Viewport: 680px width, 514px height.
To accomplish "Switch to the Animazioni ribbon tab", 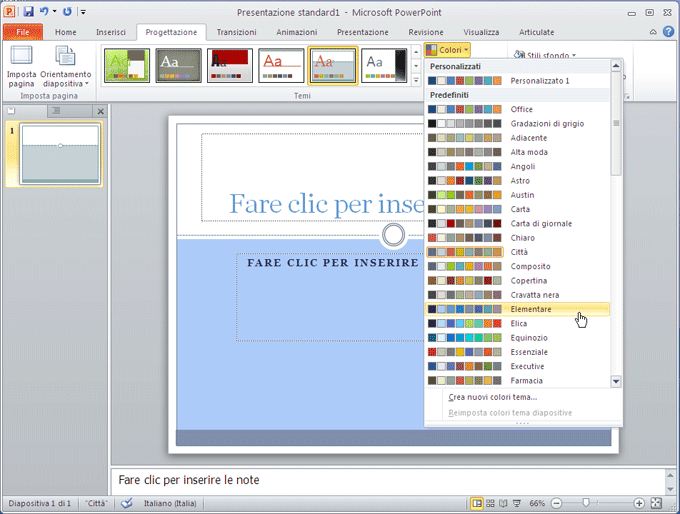I will 297,32.
